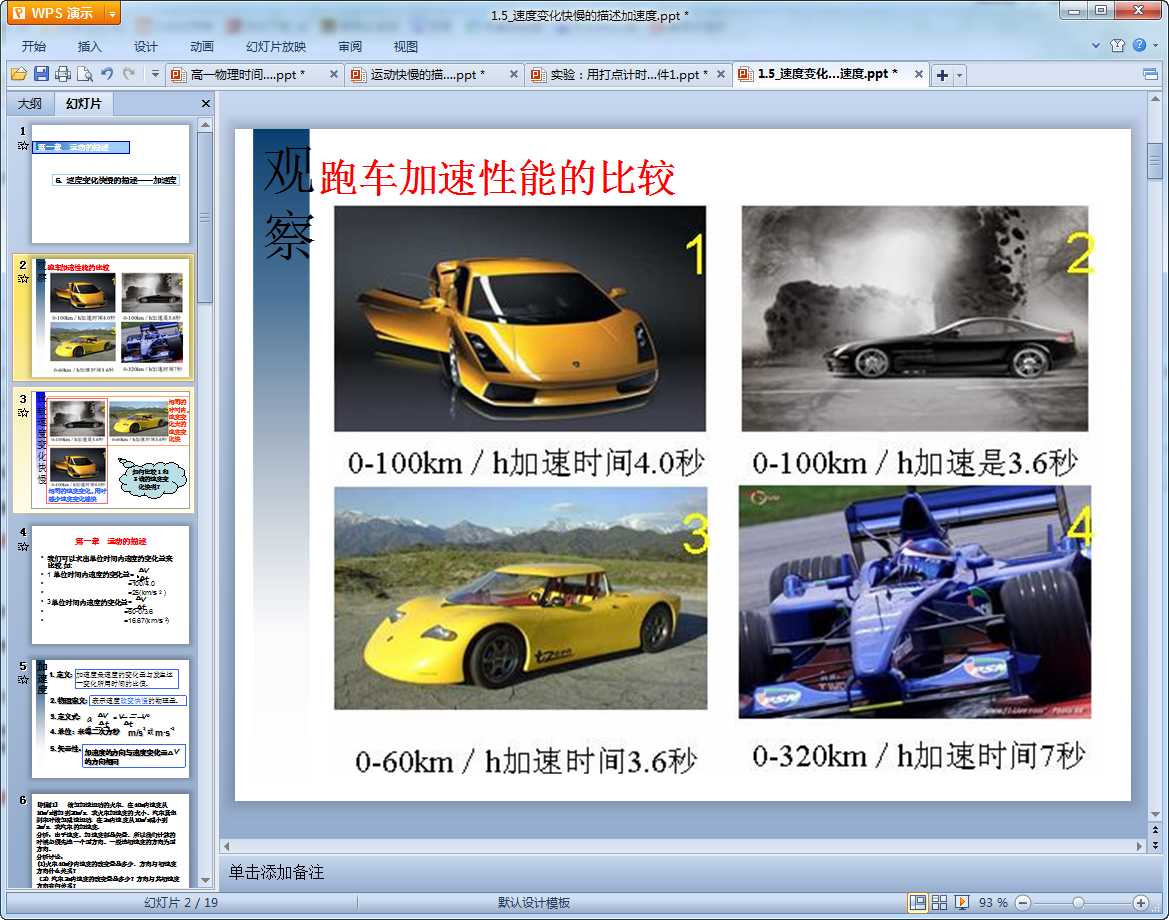Start slideshow from status bar play icon
This screenshot has height=920, width=1169.
coord(962,902)
